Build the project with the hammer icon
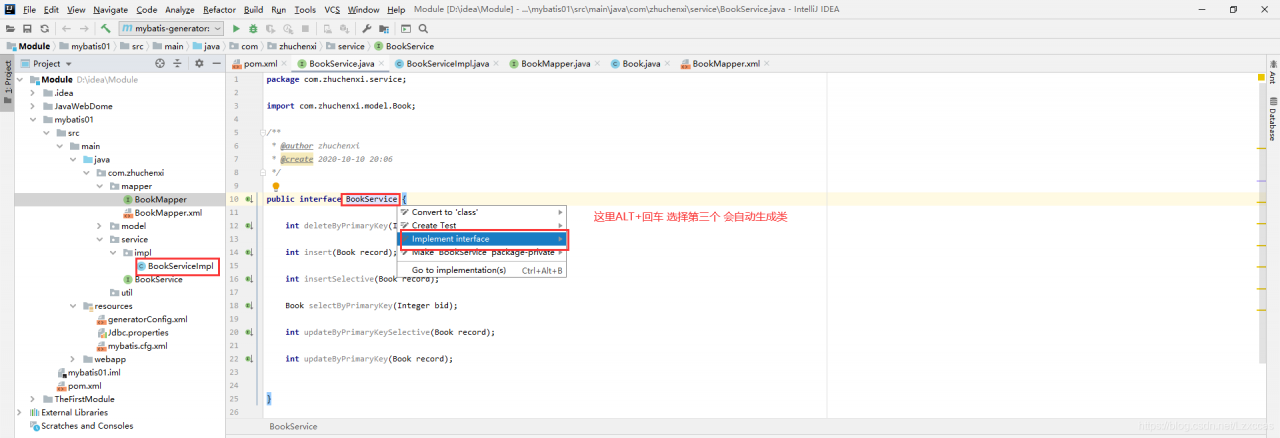The width and height of the screenshot is (1280, 438). pyautogui.click(x=106, y=29)
